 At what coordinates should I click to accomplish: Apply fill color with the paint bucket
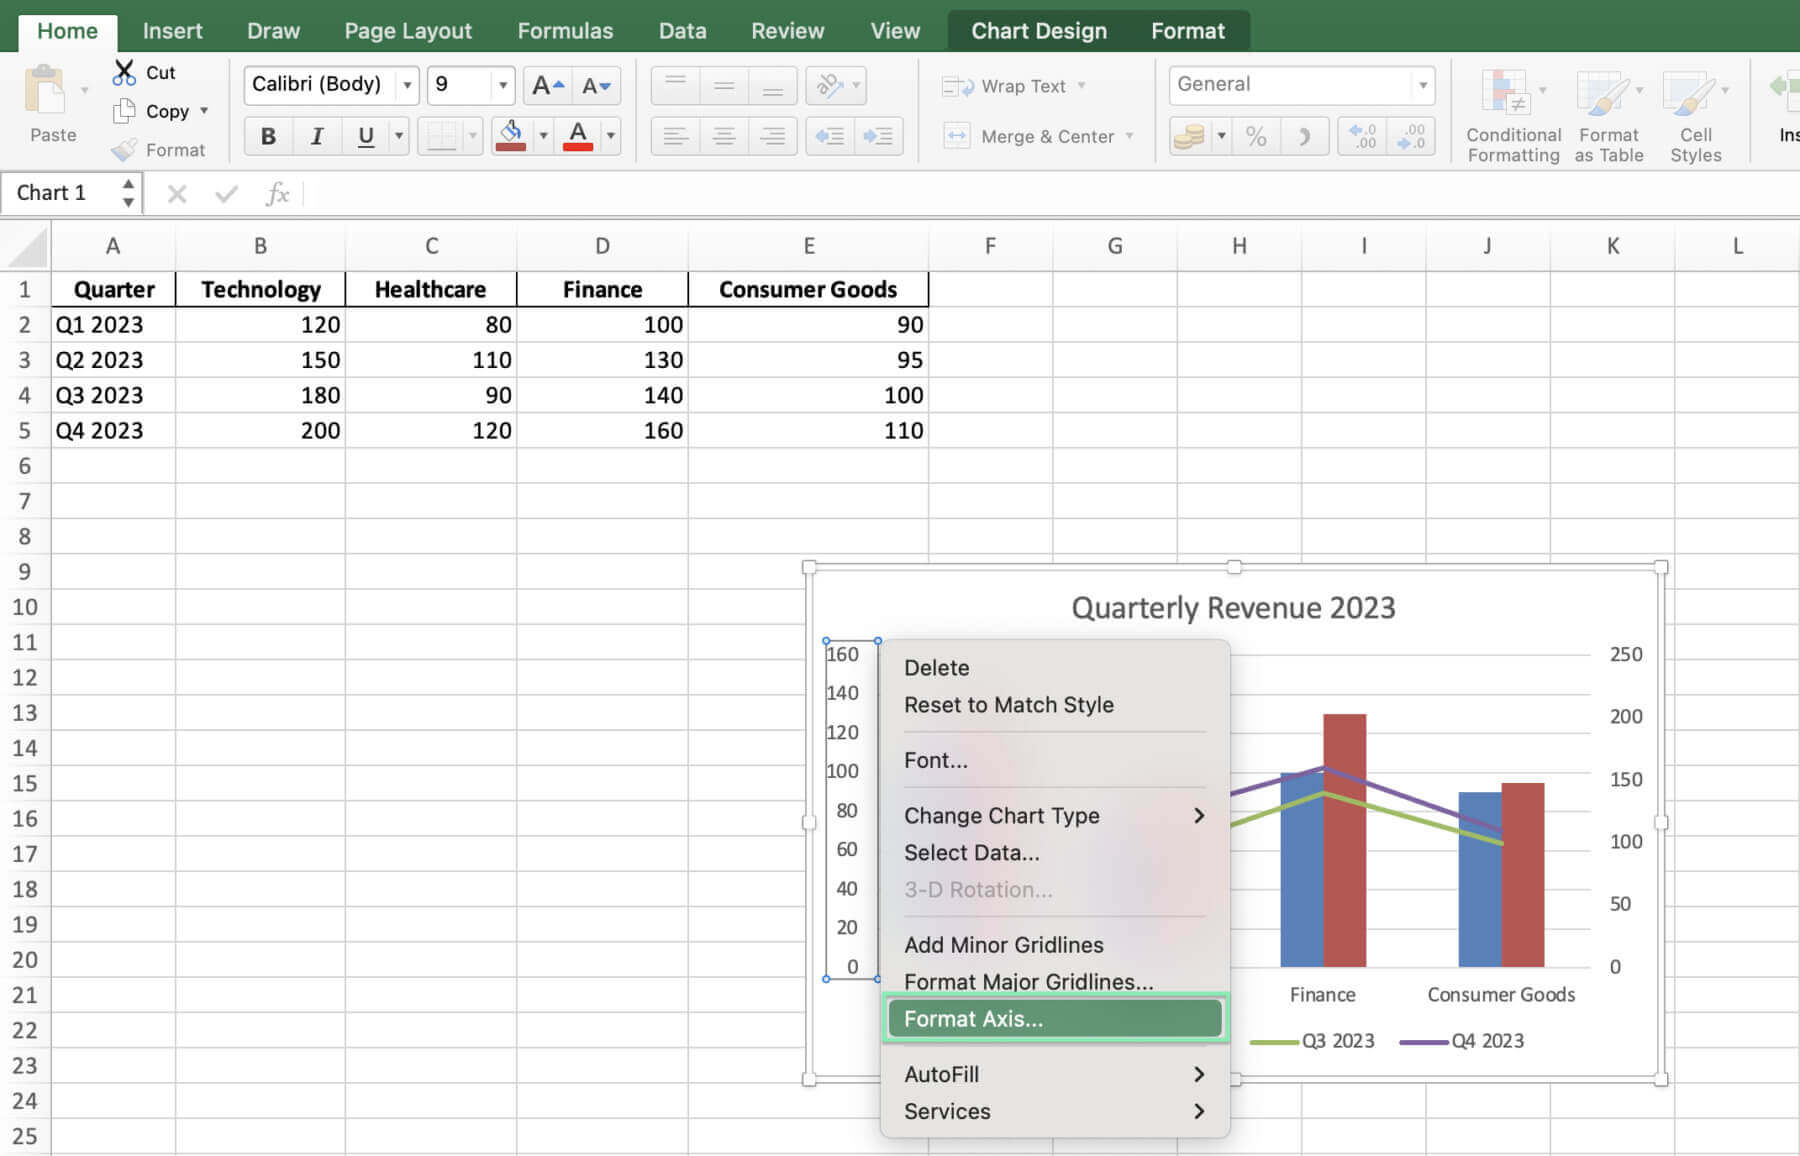511,136
